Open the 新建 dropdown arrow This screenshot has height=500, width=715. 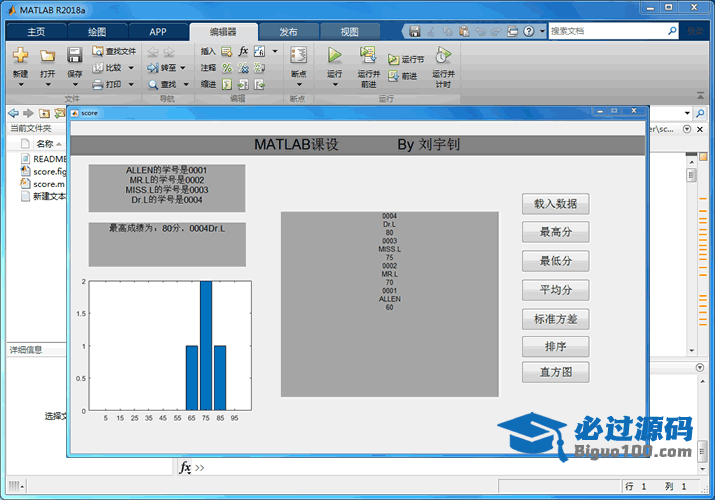pos(21,84)
